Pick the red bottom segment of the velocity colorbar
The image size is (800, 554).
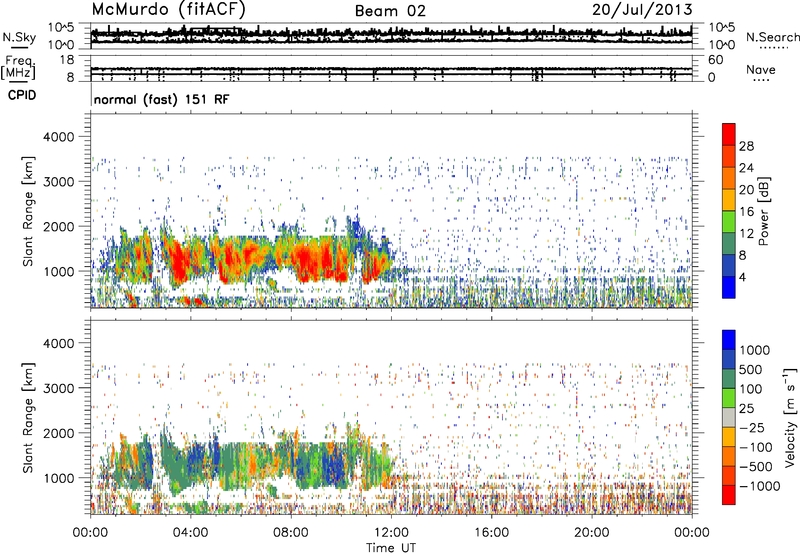pos(729,495)
